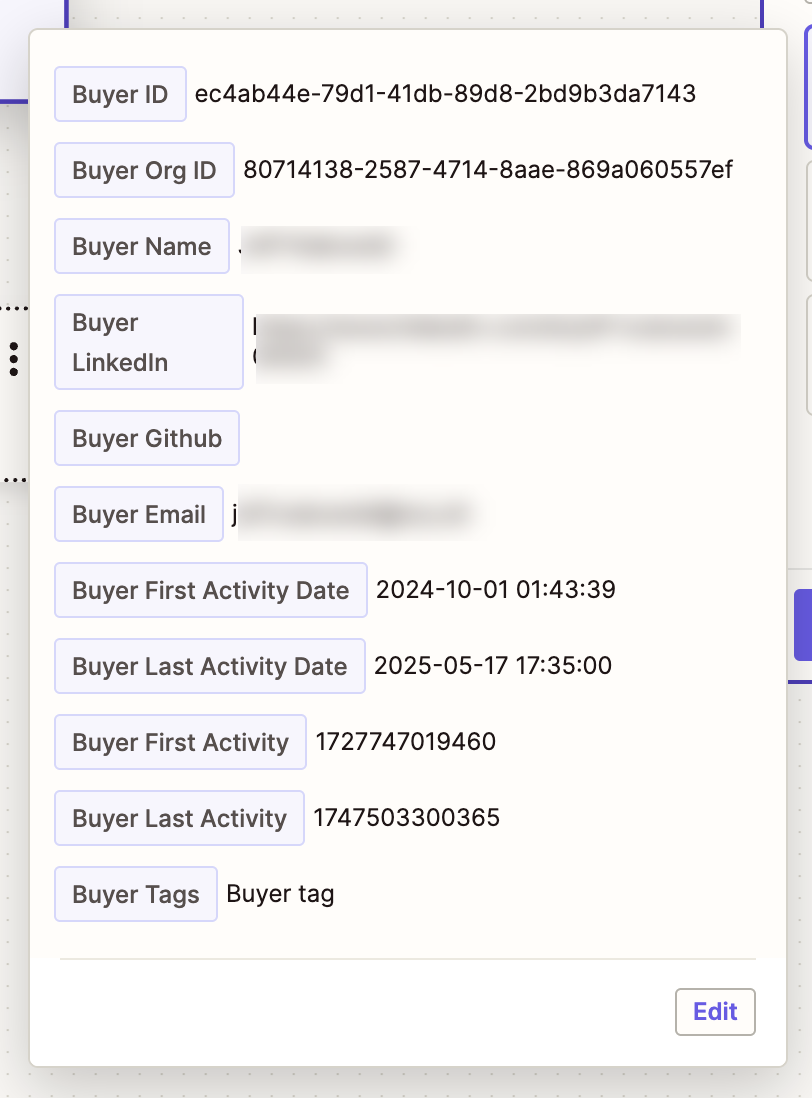Click the "Buyer tag" value text

pos(280,894)
